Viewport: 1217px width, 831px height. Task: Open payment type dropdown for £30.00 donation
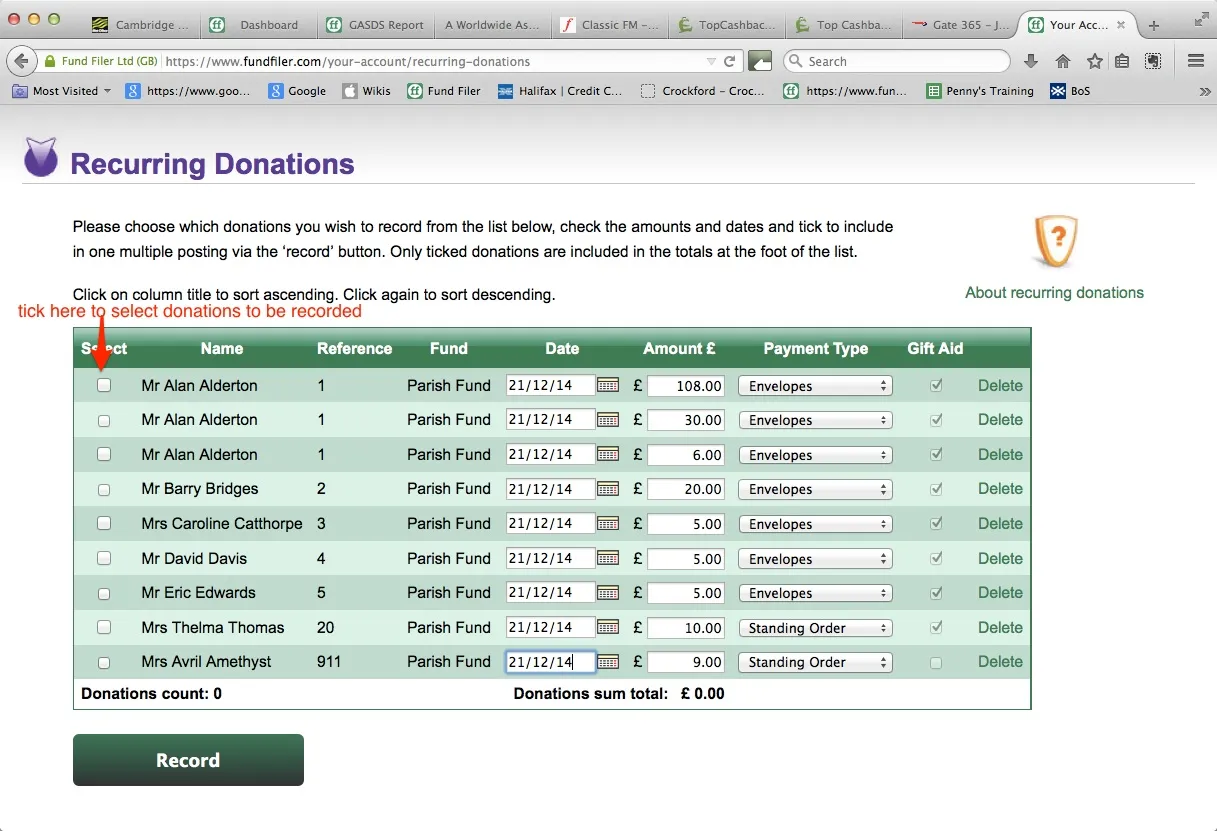(x=815, y=420)
